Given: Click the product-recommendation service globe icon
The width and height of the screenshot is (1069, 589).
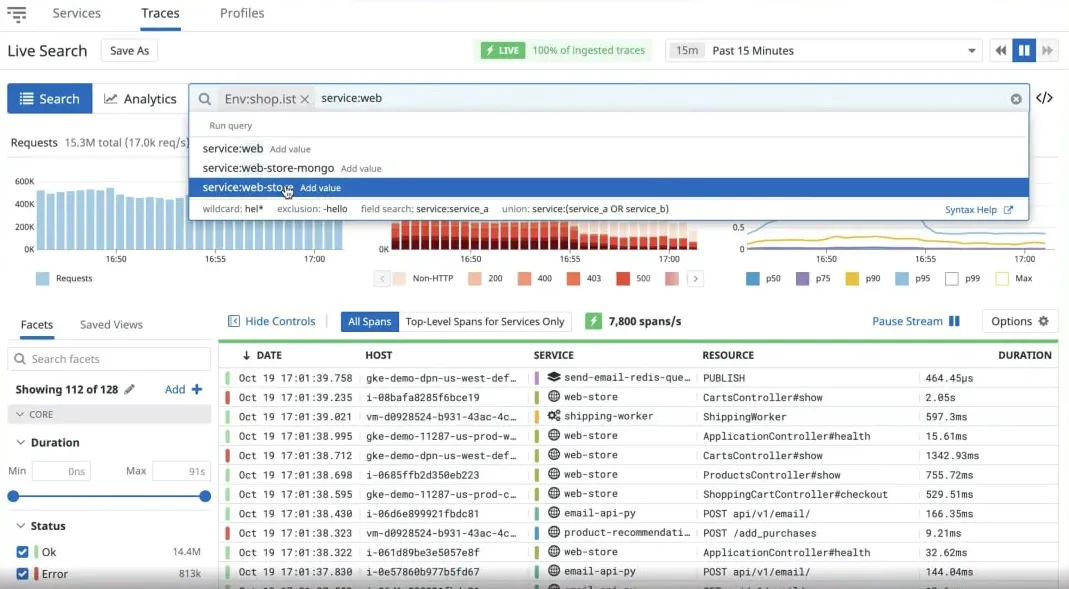Looking at the screenshot, I should point(554,532).
